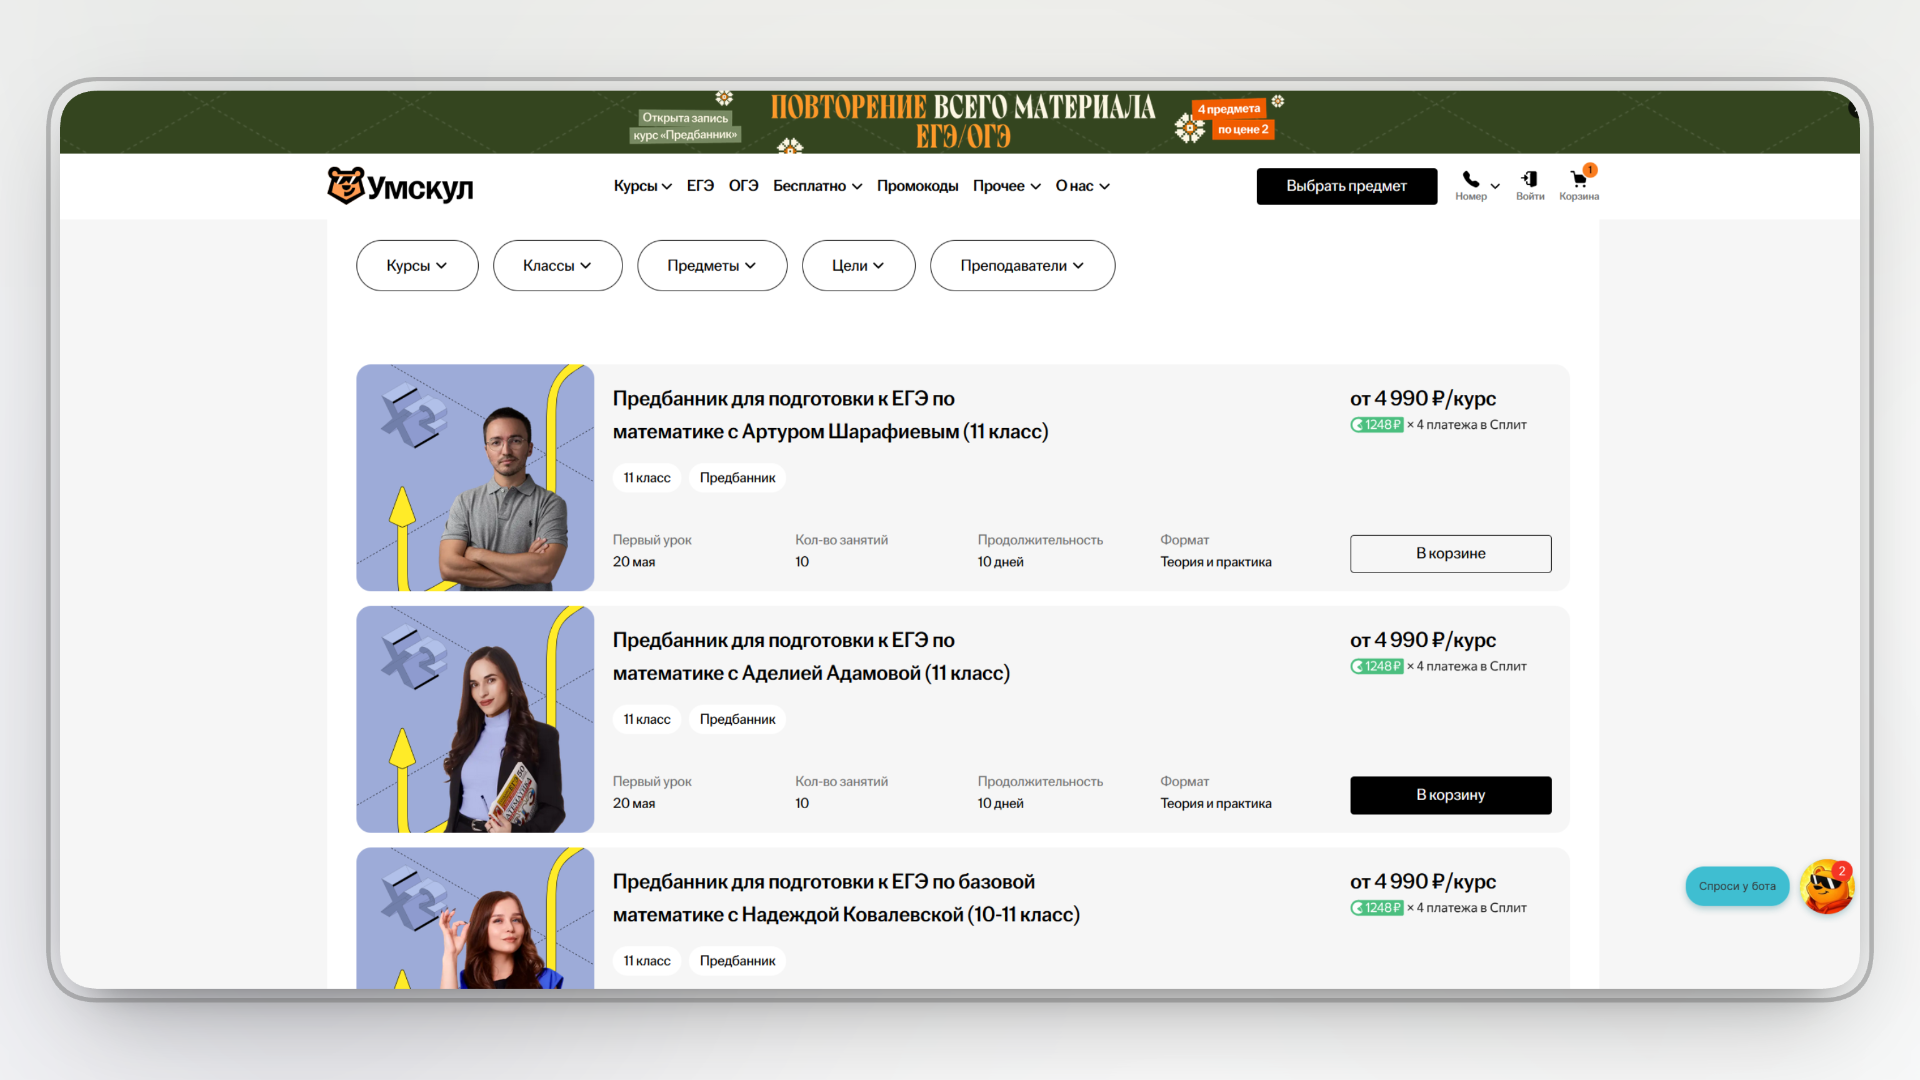
Task: Click the price от 4 990 ₽/курс on Адамова course
Action: 1423,641
